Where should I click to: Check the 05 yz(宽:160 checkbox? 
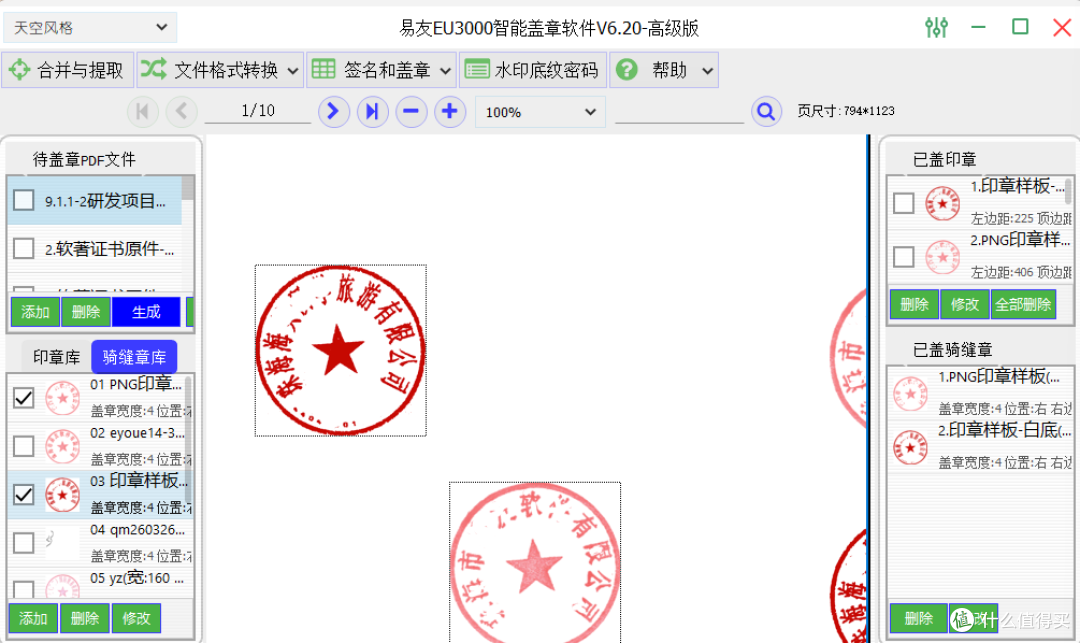(23, 589)
